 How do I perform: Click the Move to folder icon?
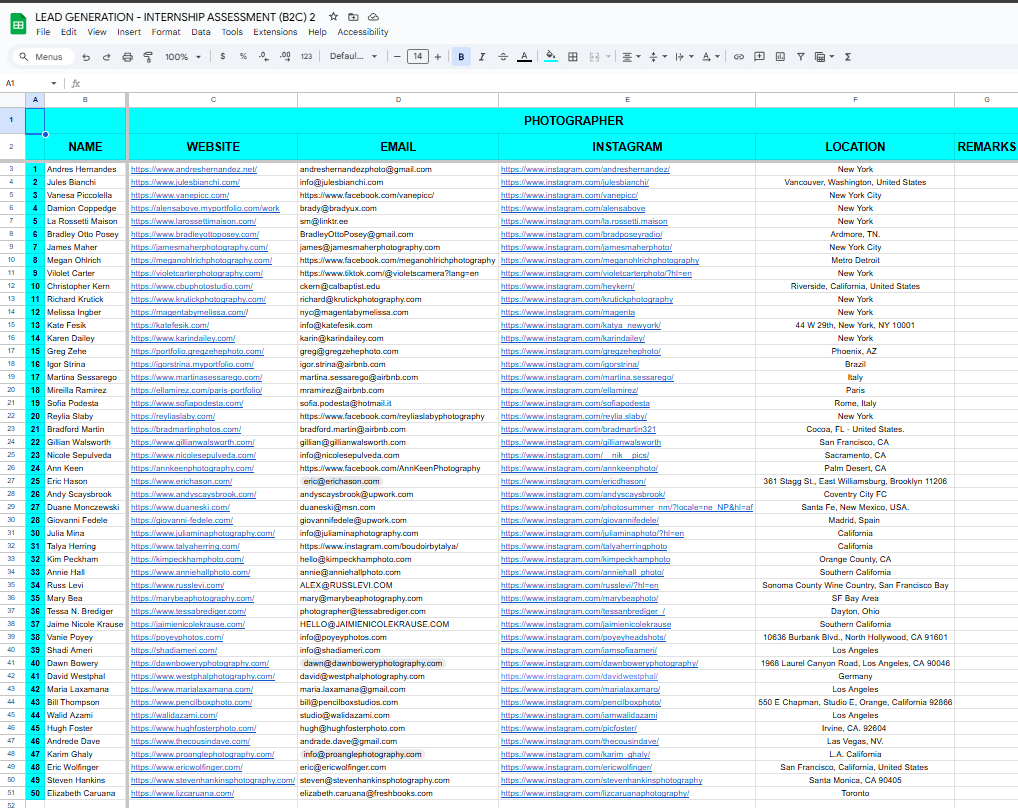click(x=353, y=17)
